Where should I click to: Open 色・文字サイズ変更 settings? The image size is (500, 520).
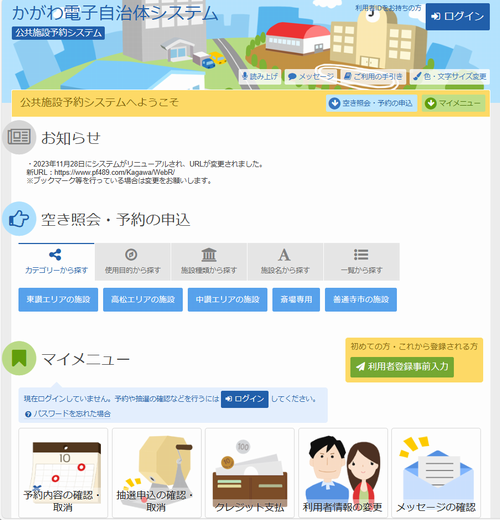coord(450,77)
